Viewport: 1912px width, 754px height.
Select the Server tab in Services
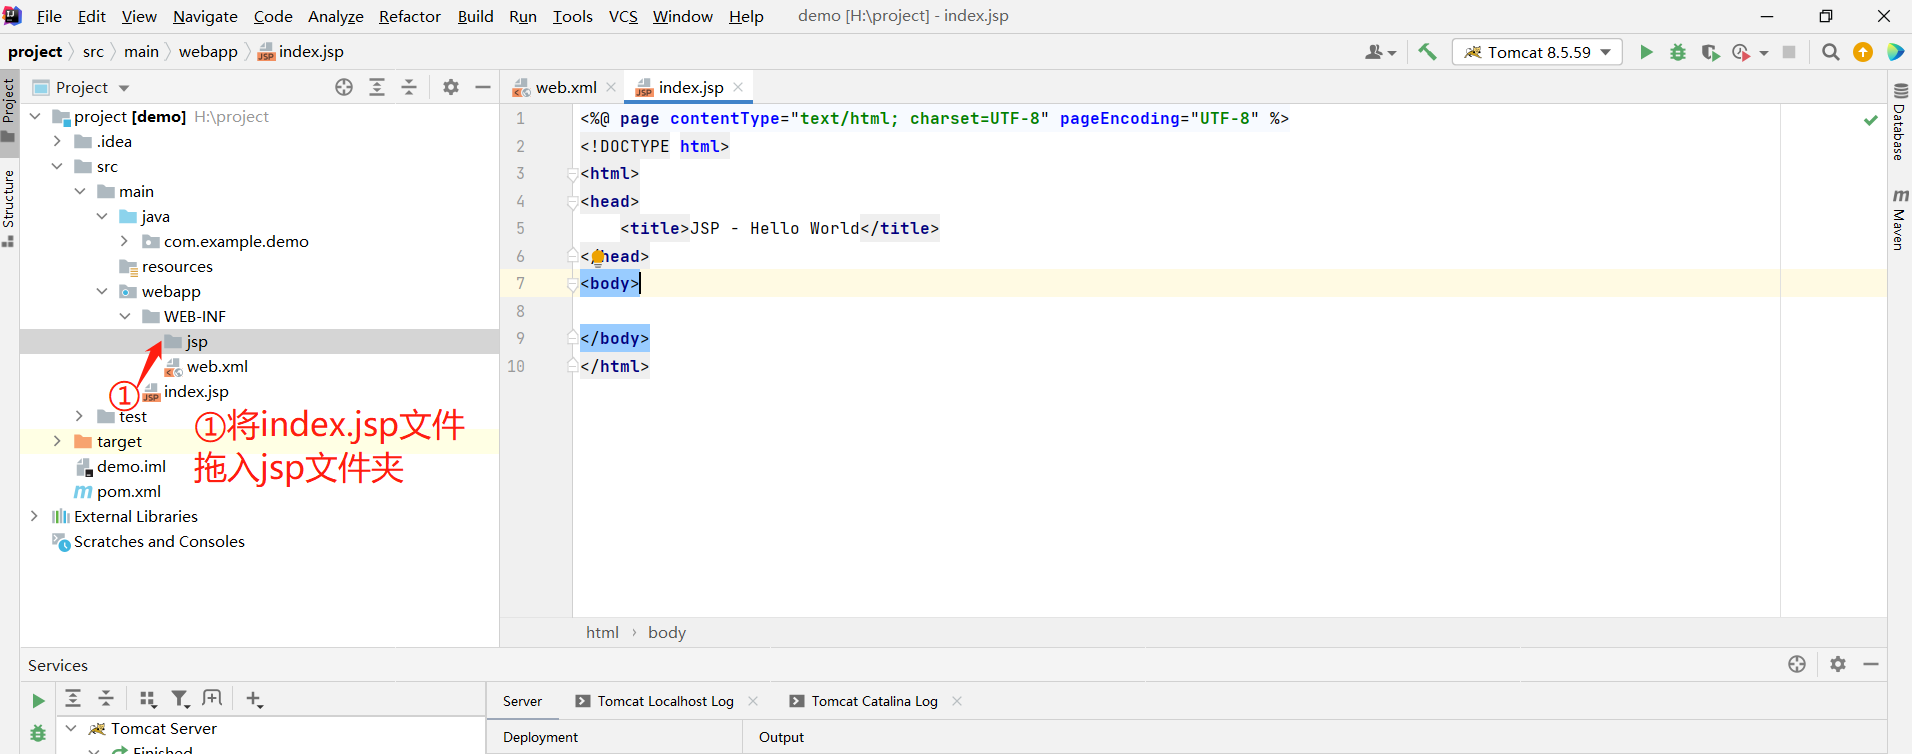point(522,701)
